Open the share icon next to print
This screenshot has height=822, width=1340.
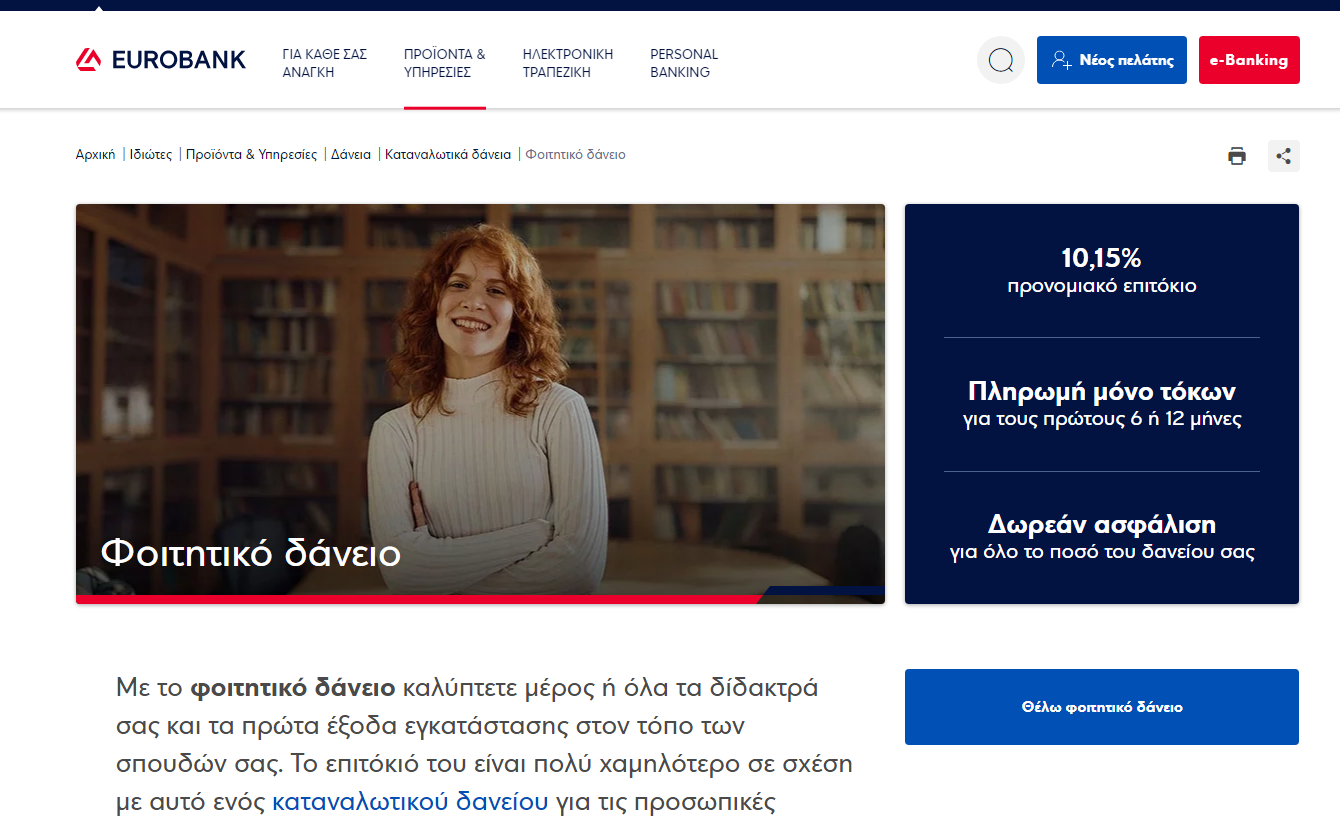(1284, 155)
